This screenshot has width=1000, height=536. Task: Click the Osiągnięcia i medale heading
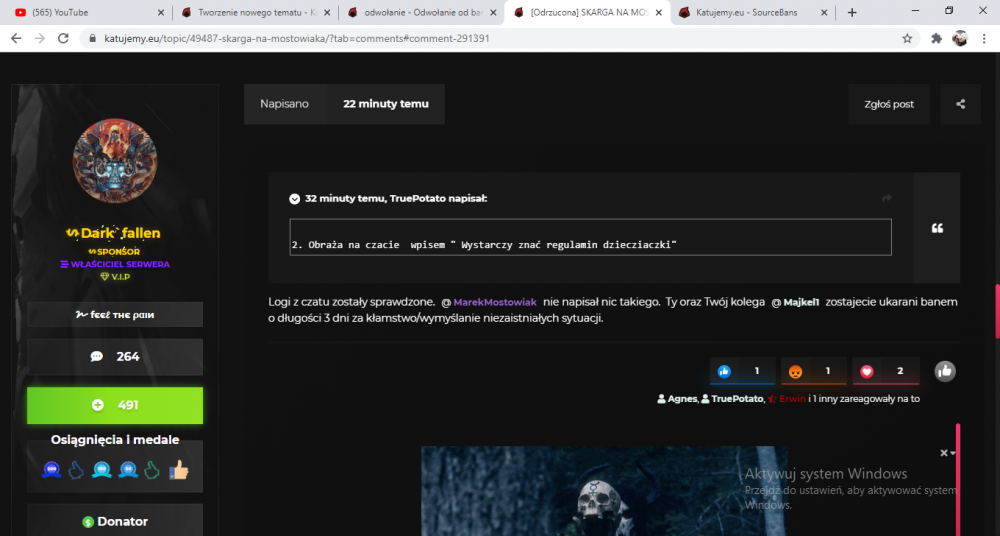115,440
